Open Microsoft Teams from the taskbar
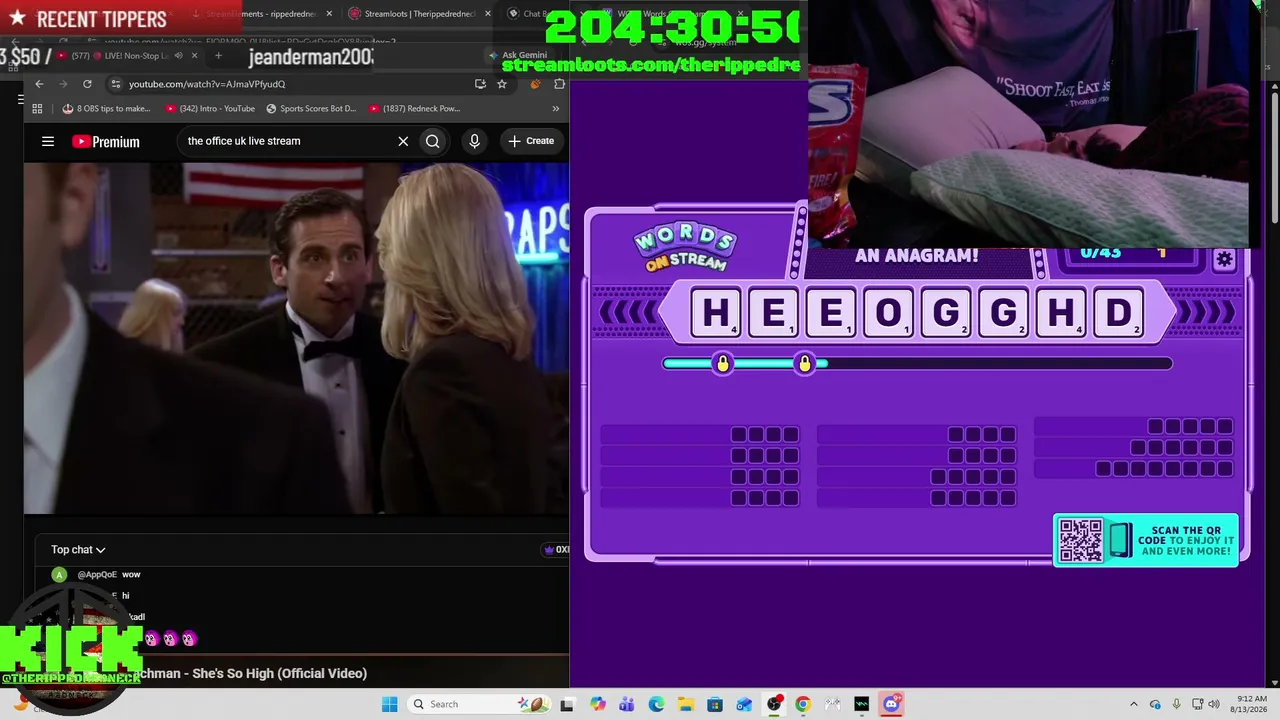 tap(627, 704)
